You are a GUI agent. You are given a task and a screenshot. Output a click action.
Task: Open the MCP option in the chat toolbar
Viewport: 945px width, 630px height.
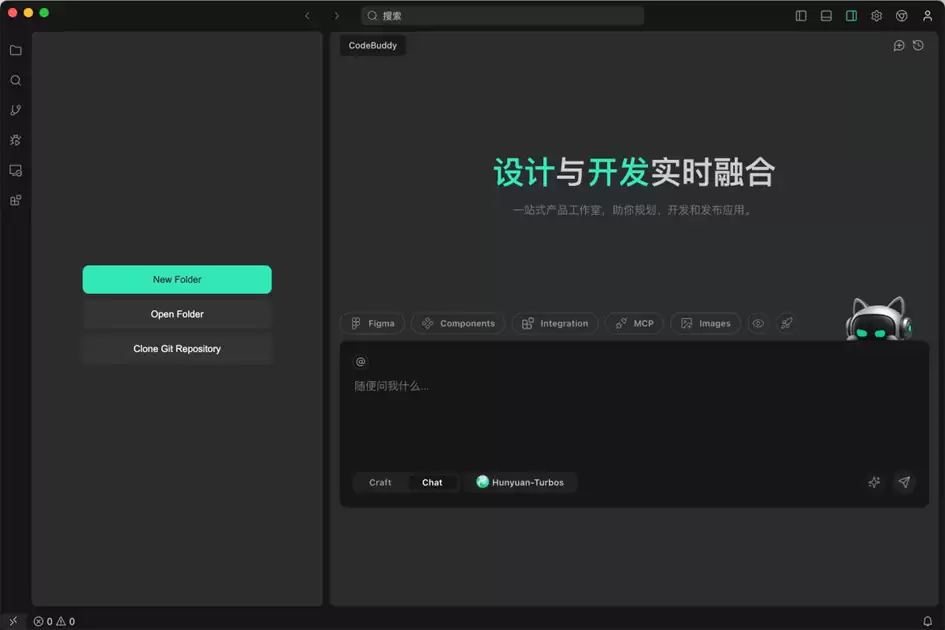point(634,323)
